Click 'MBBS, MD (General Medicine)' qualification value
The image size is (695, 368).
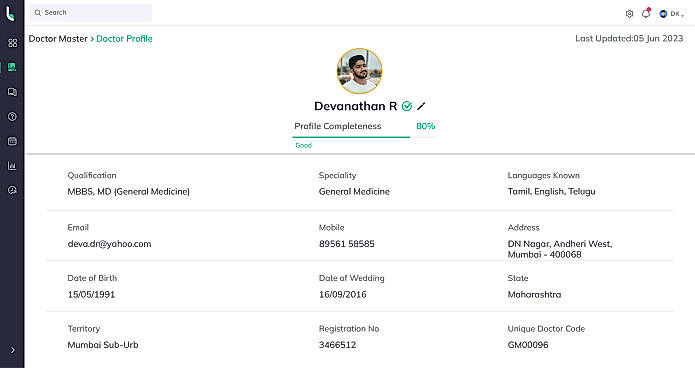[x=129, y=192]
